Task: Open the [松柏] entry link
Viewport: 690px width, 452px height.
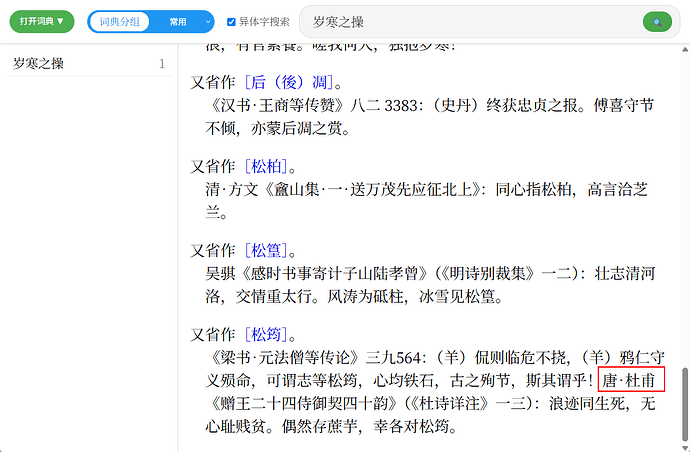Action: point(266,167)
